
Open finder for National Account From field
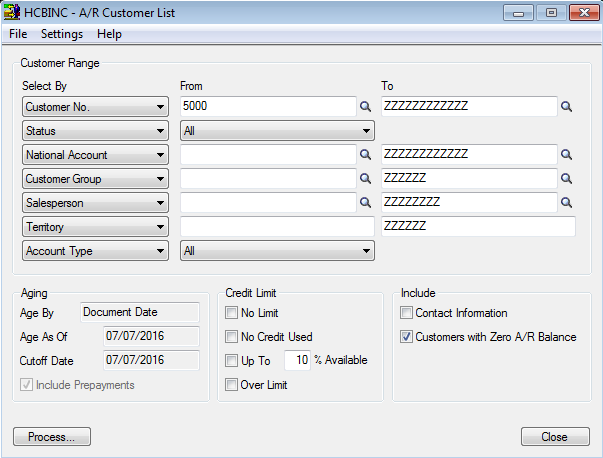(x=365, y=155)
